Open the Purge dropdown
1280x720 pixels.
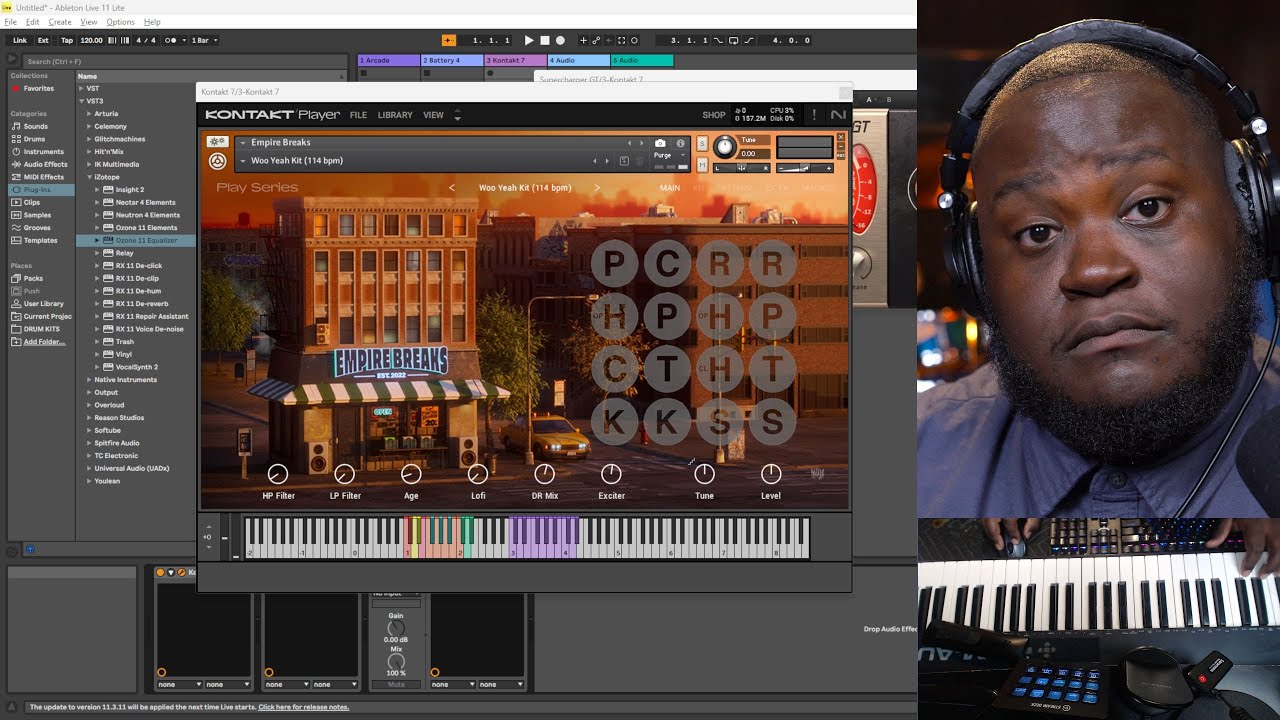pyautogui.click(x=669, y=156)
